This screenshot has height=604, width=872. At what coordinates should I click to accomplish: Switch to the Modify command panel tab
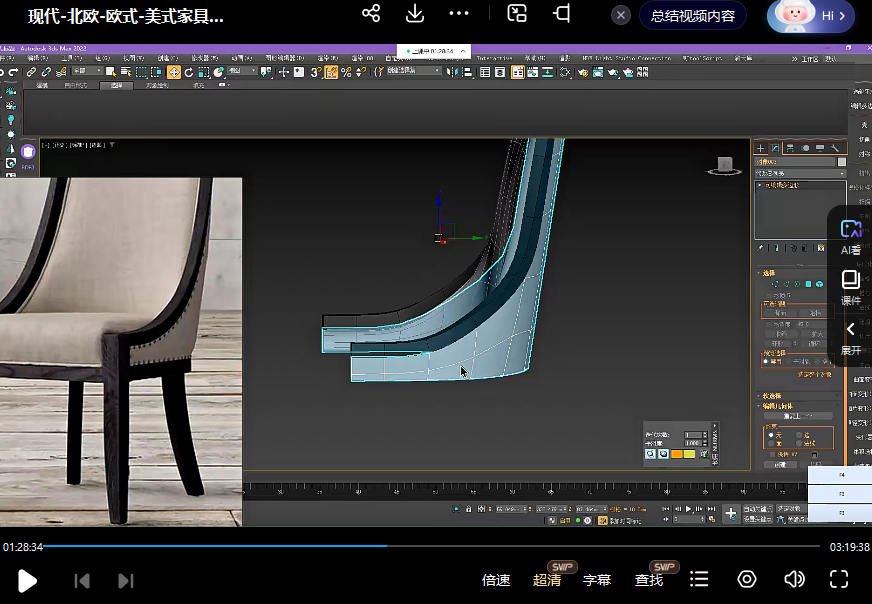coord(775,149)
